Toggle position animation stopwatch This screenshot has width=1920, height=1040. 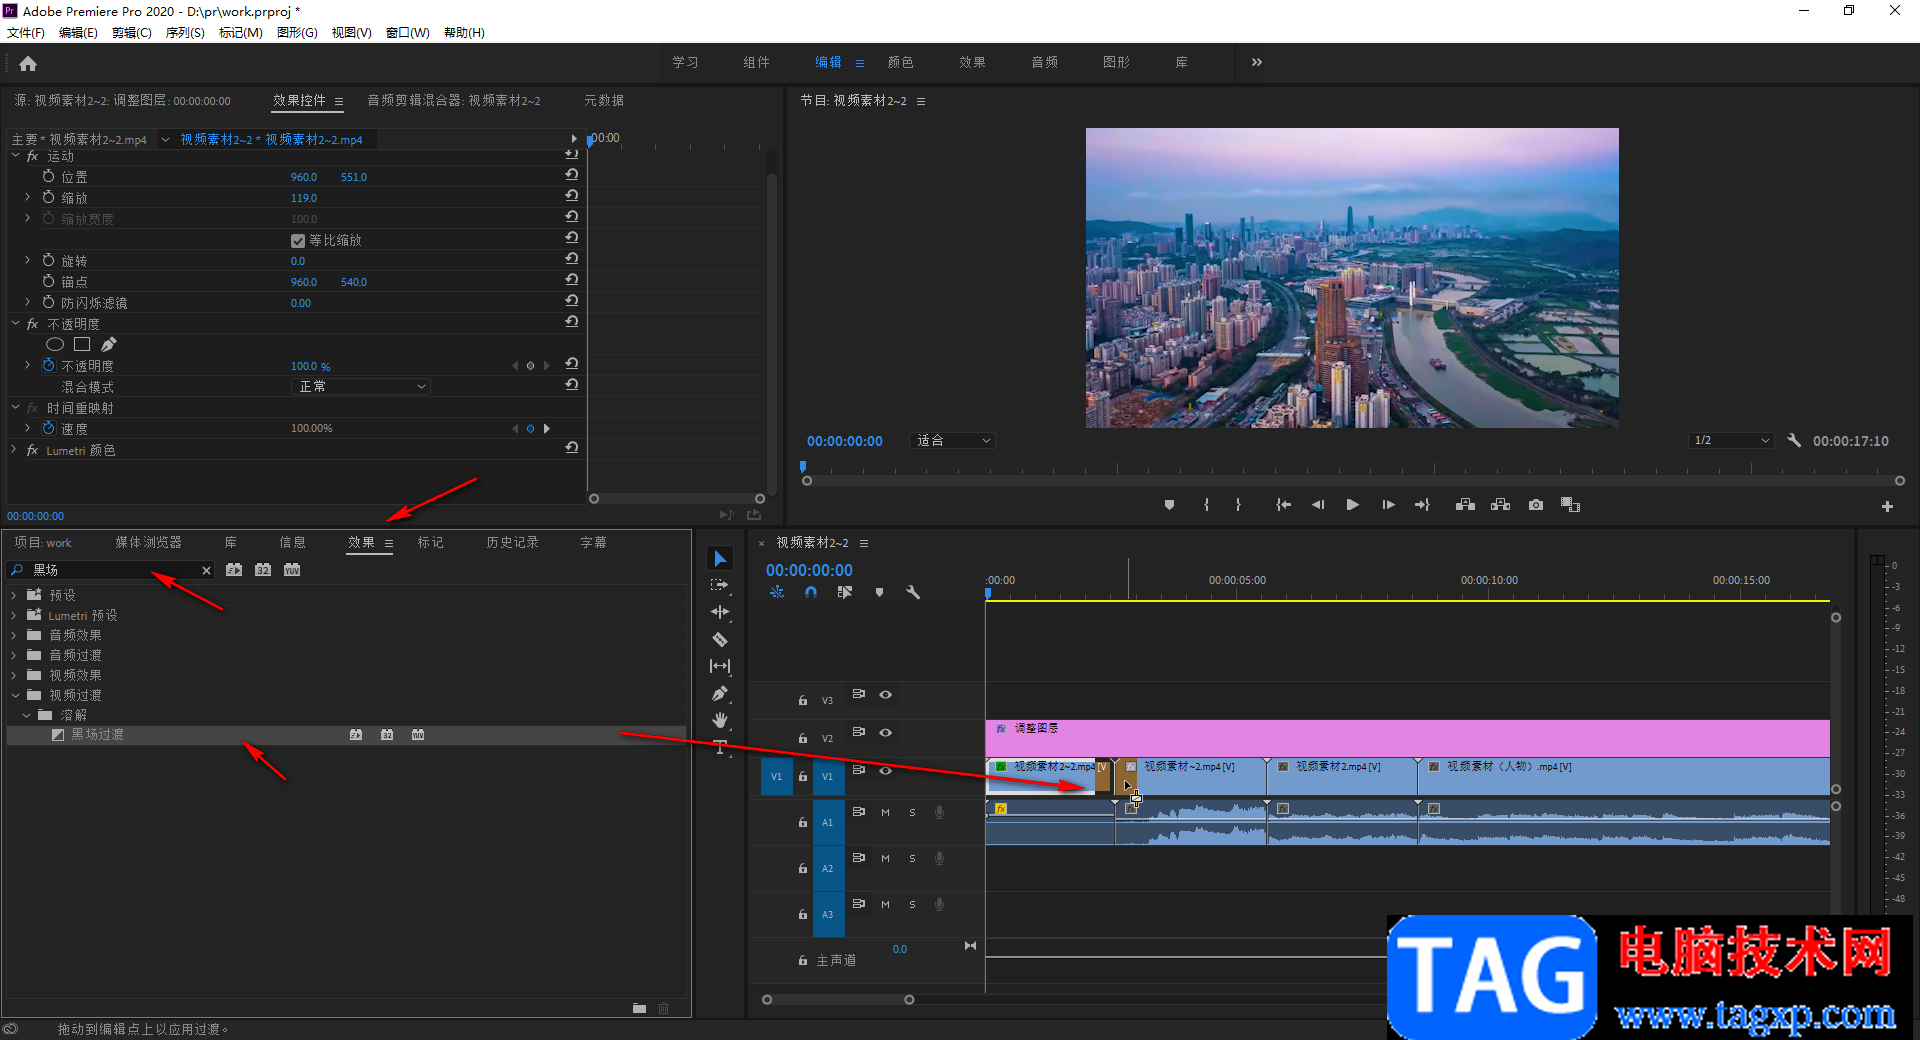point(48,176)
